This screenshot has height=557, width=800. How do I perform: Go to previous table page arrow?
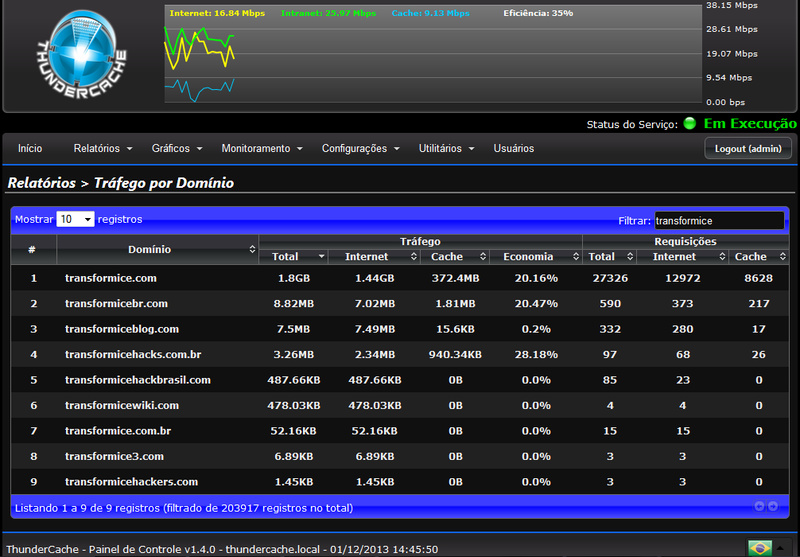pyautogui.click(x=759, y=506)
